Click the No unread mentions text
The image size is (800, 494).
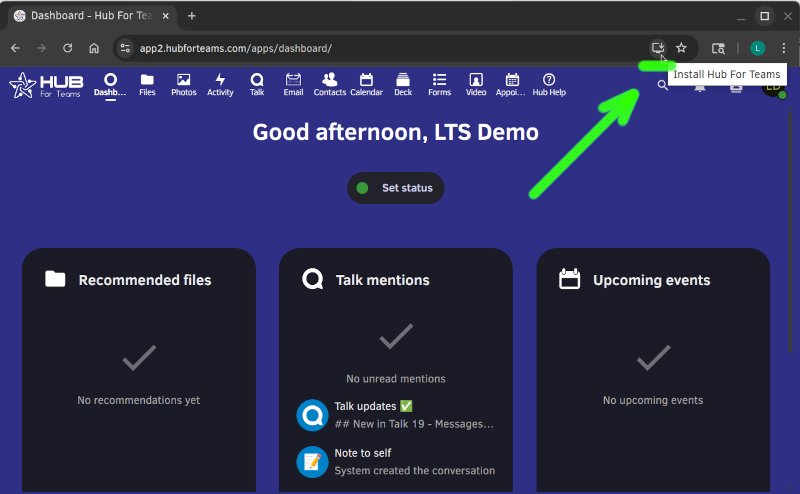(396, 379)
